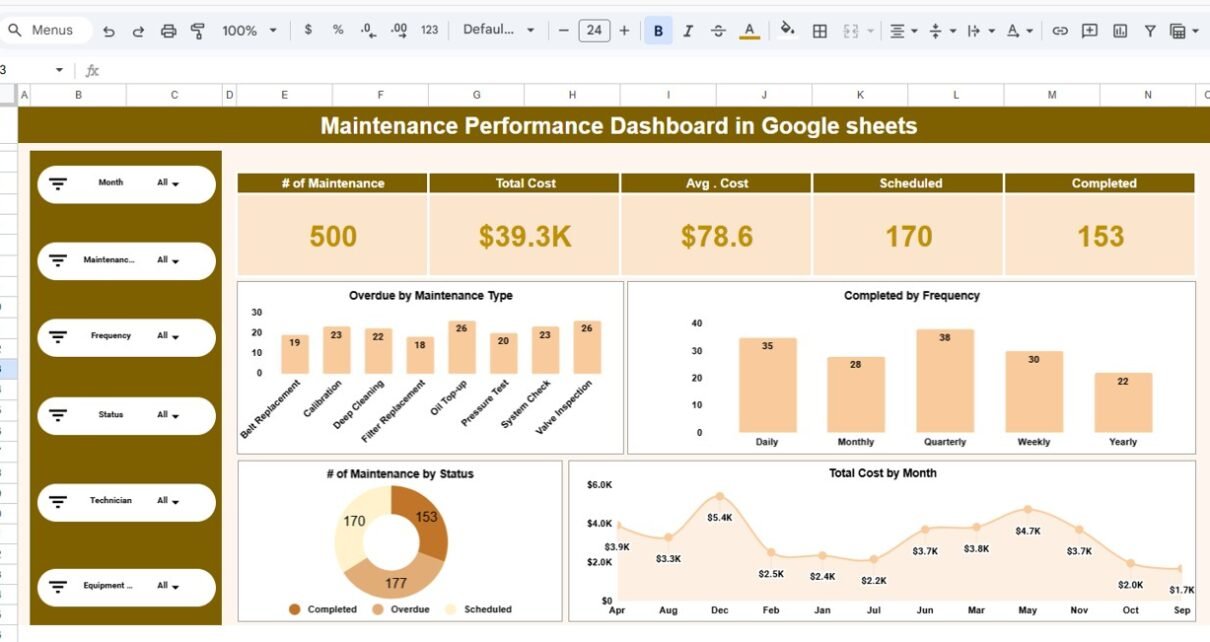Click the Print icon
The width and height of the screenshot is (1210, 642).
(169, 31)
